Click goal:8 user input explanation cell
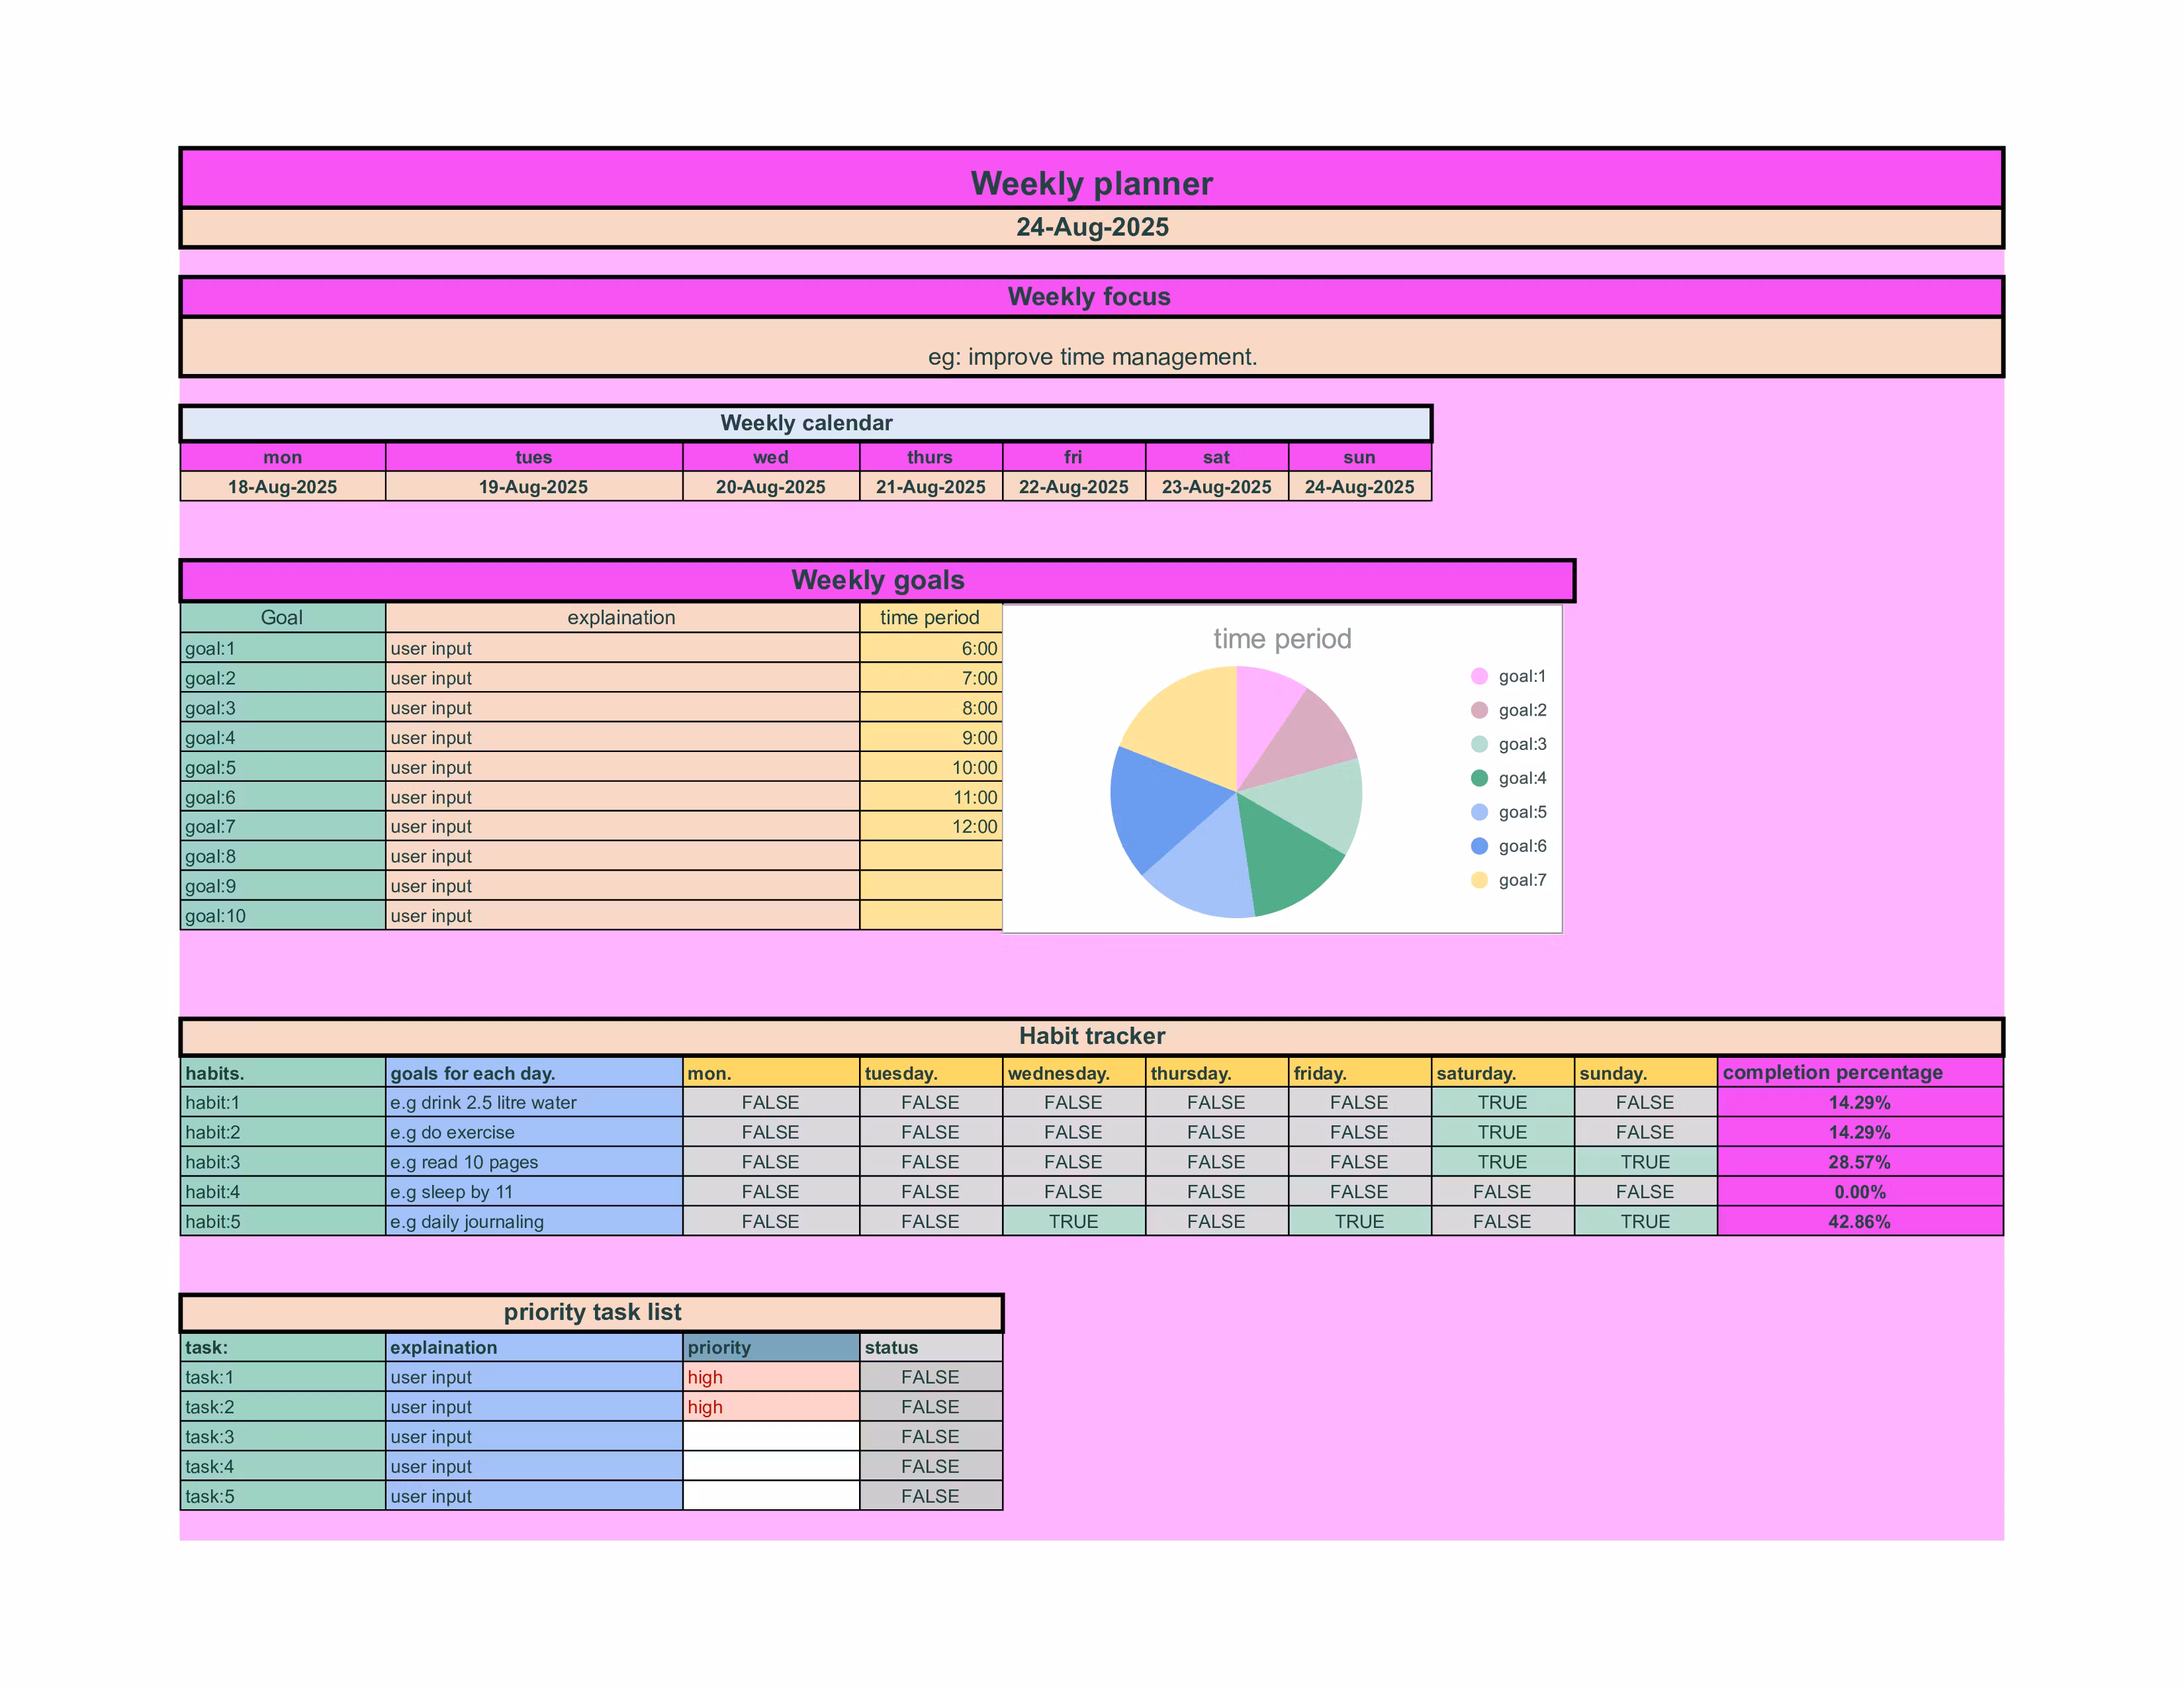This screenshot has height=1688, width=2184. point(621,856)
